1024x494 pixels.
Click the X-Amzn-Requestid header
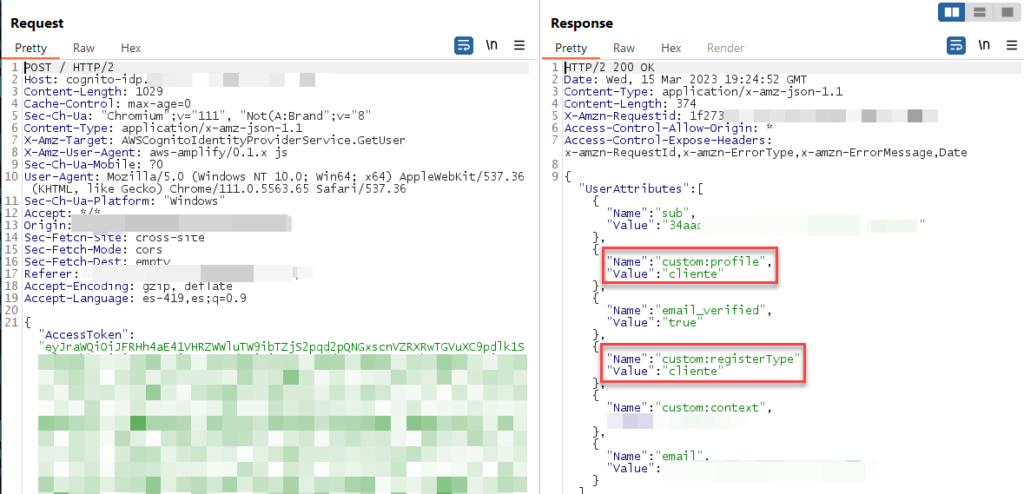[x=750, y=116]
